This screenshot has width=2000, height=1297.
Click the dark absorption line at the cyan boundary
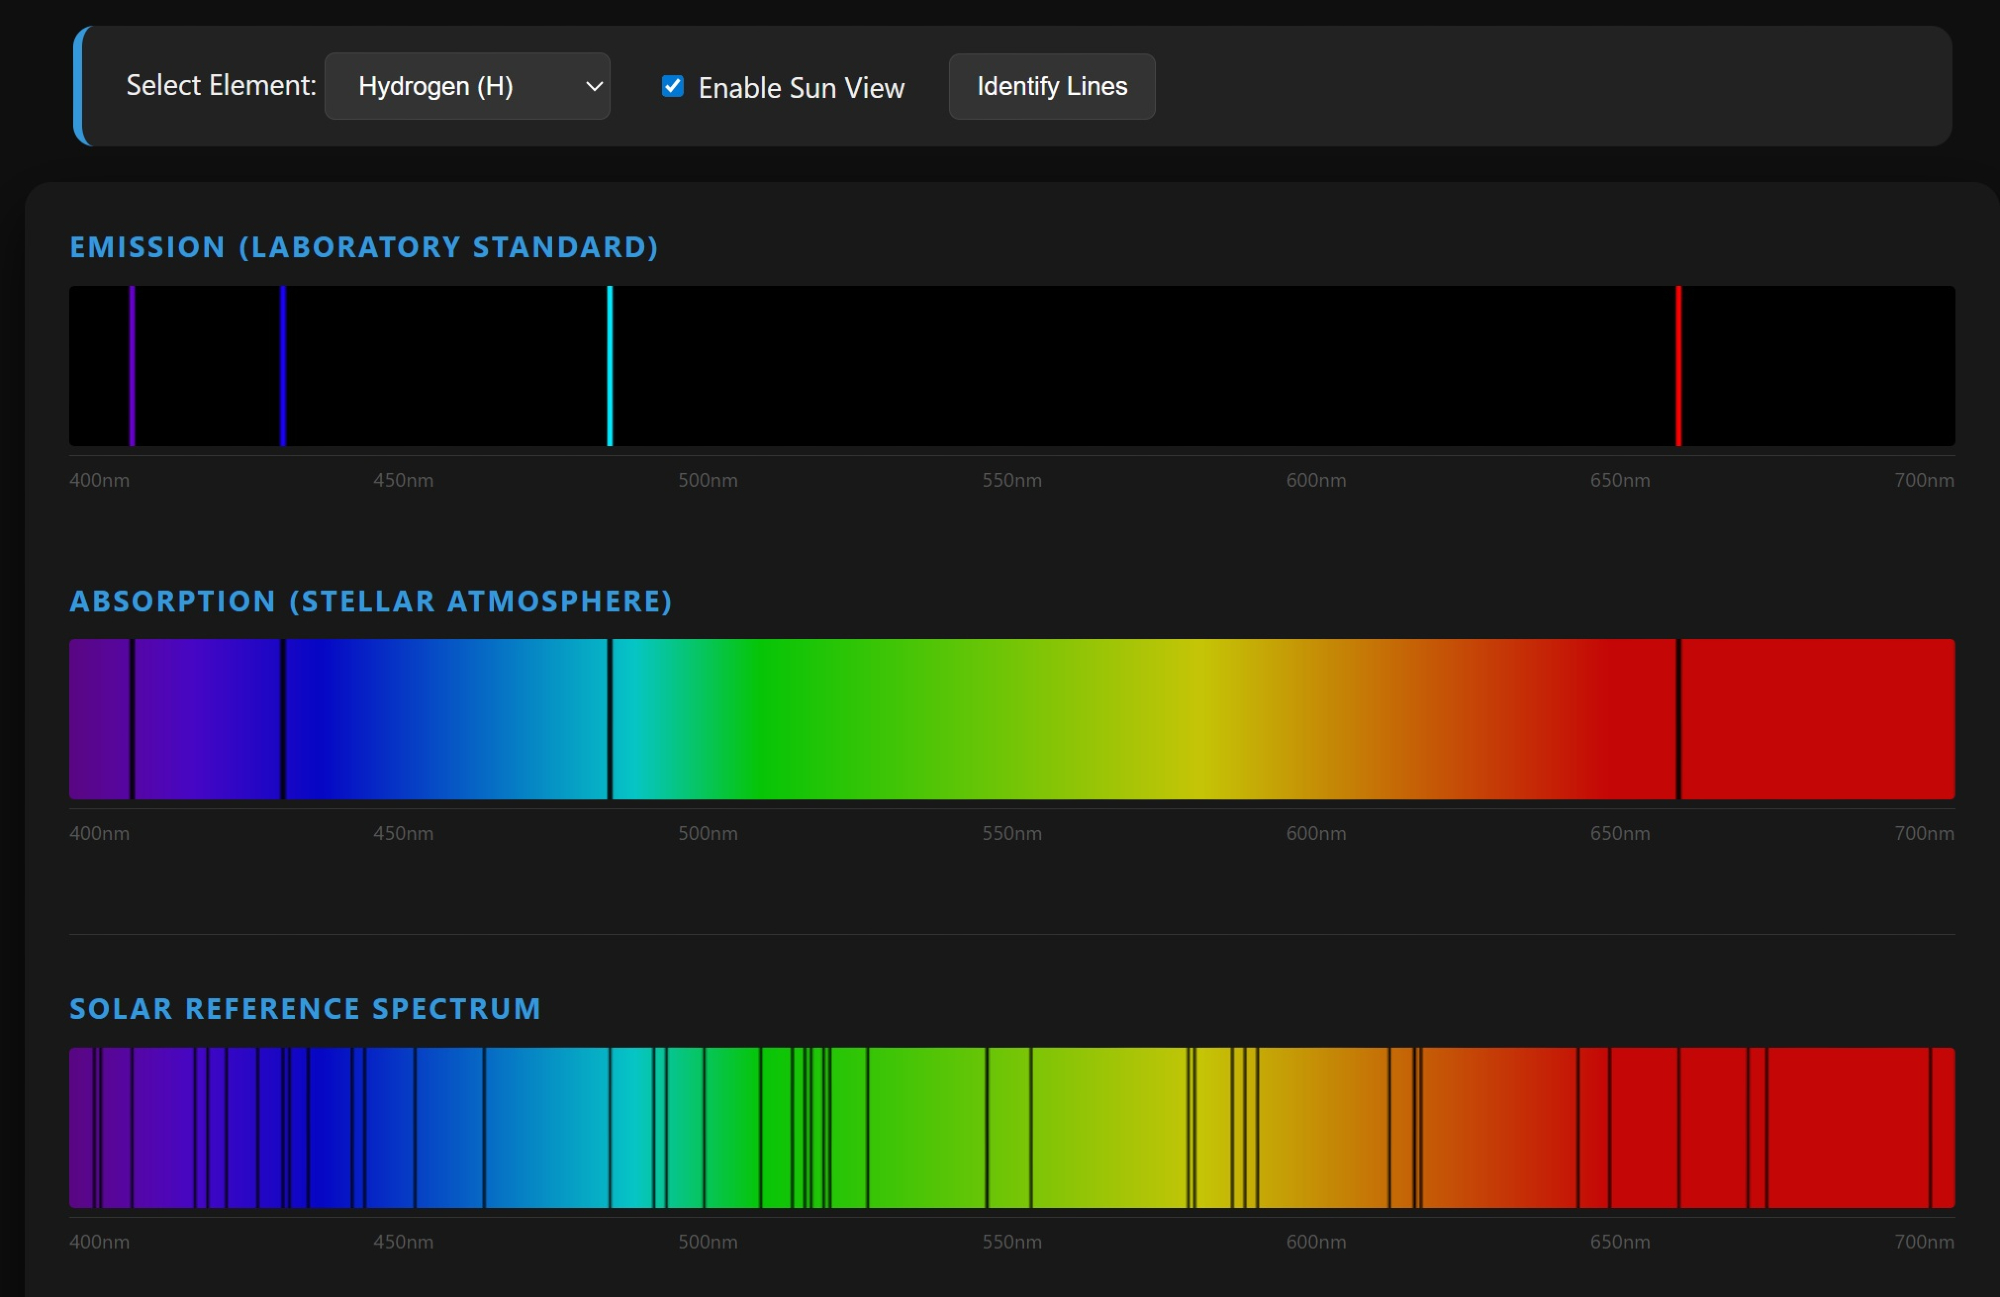pos(610,719)
